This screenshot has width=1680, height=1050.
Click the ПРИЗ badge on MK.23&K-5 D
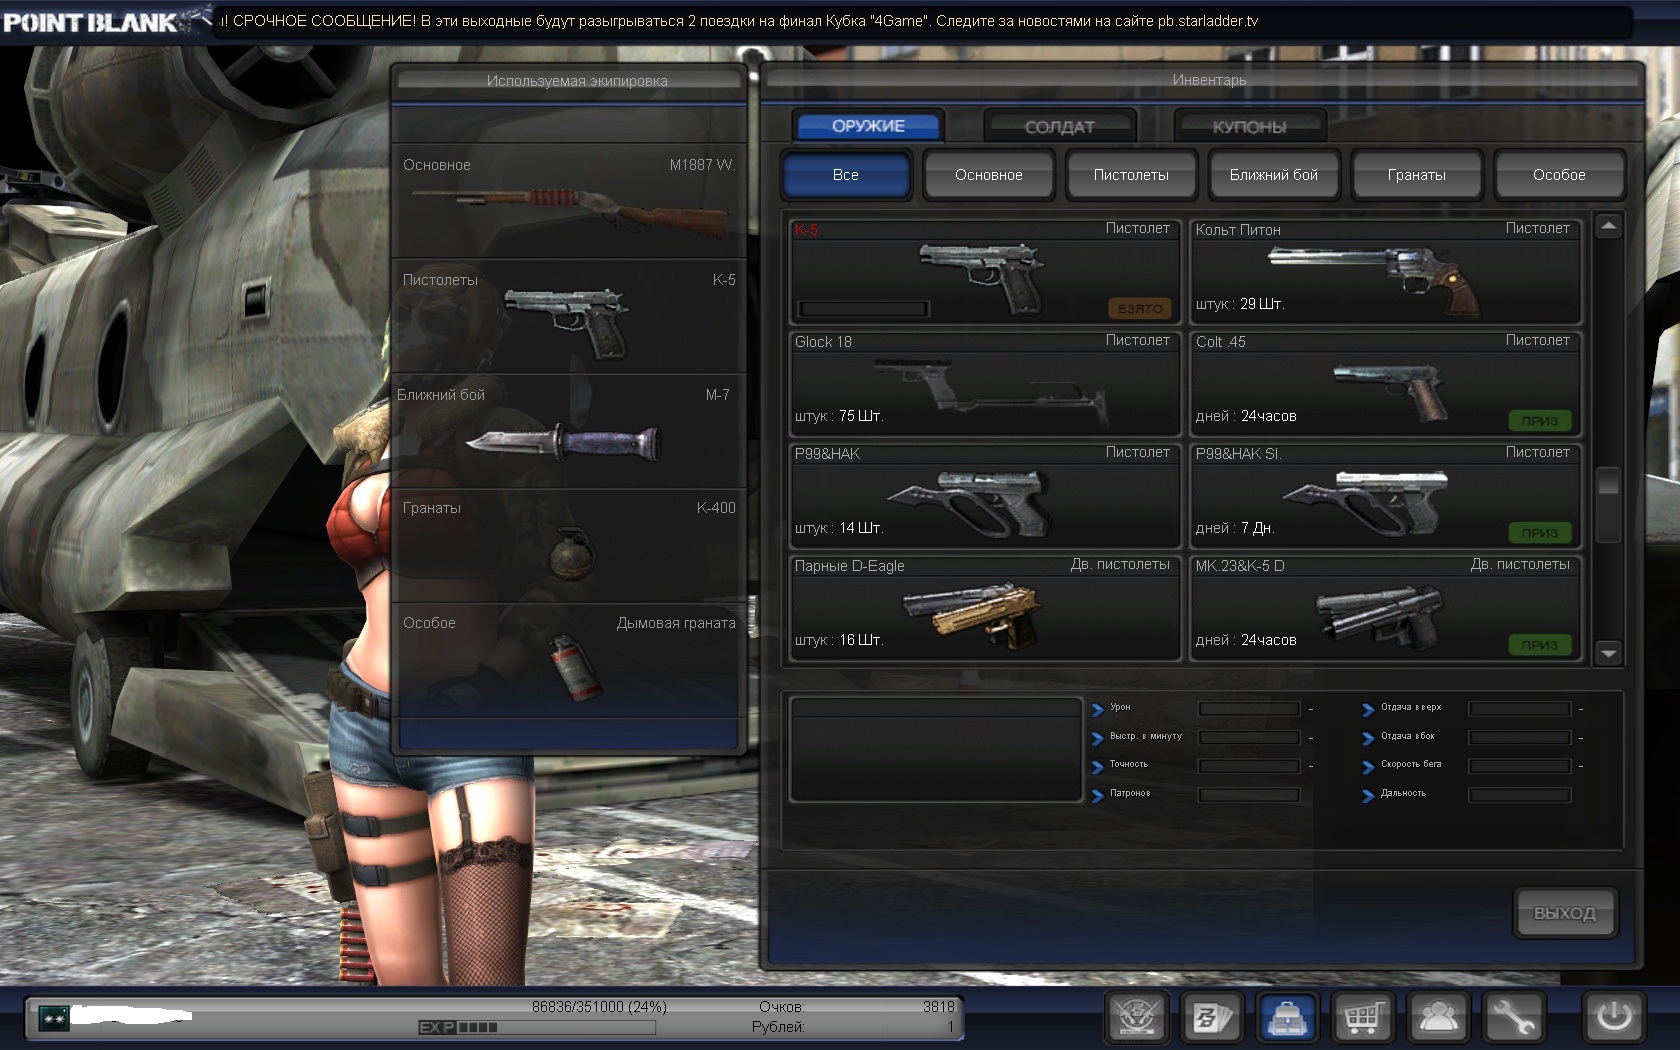pos(1540,645)
